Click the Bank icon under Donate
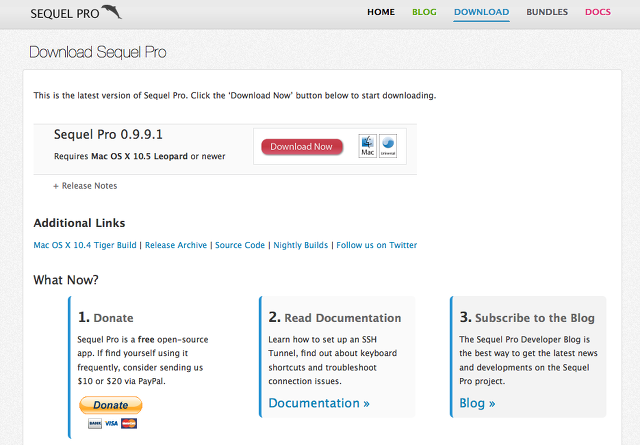640x445 pixels. (95, 423)
